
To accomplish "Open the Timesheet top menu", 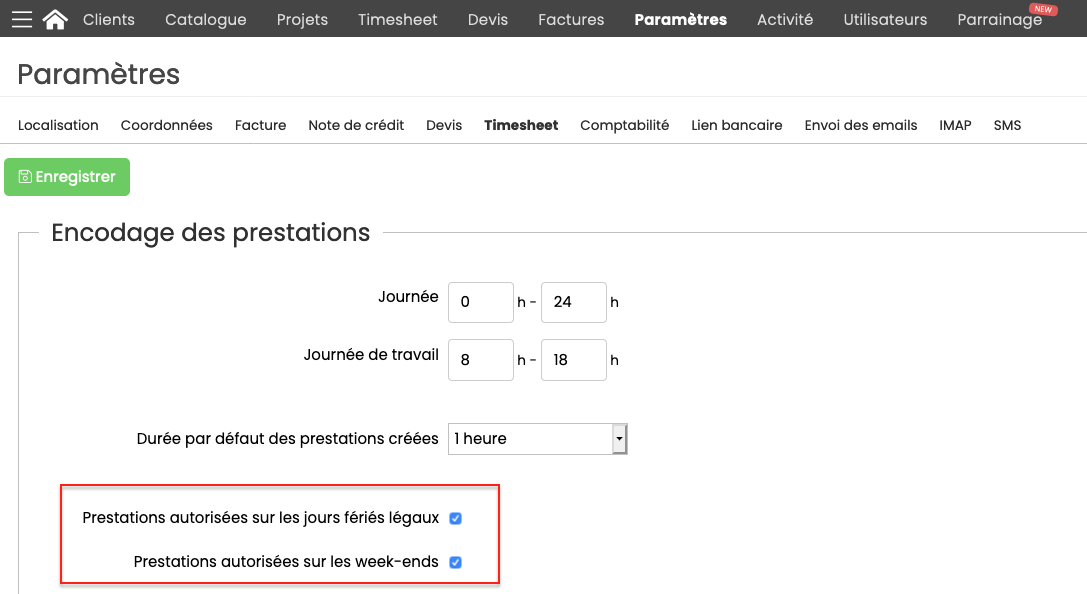I will [x=397, y=19].
